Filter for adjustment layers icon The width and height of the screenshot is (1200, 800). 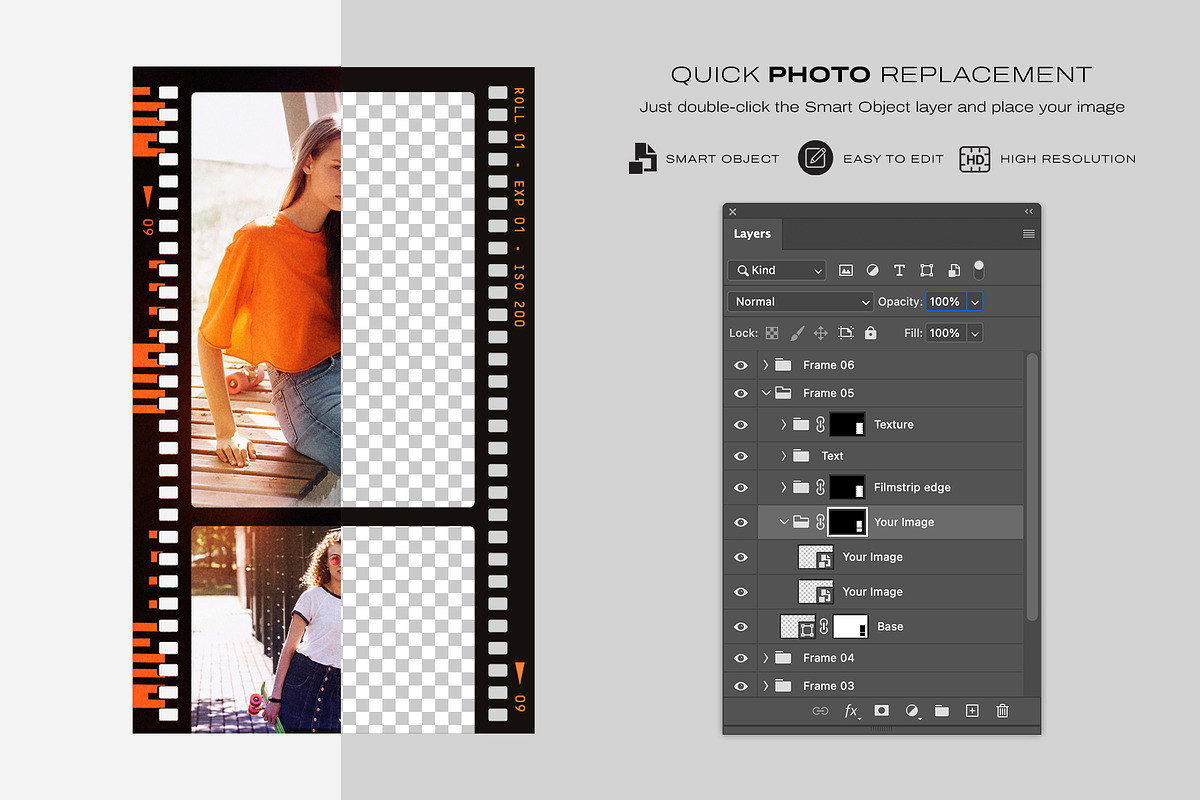pyautogui.click(x=873, y=270)
